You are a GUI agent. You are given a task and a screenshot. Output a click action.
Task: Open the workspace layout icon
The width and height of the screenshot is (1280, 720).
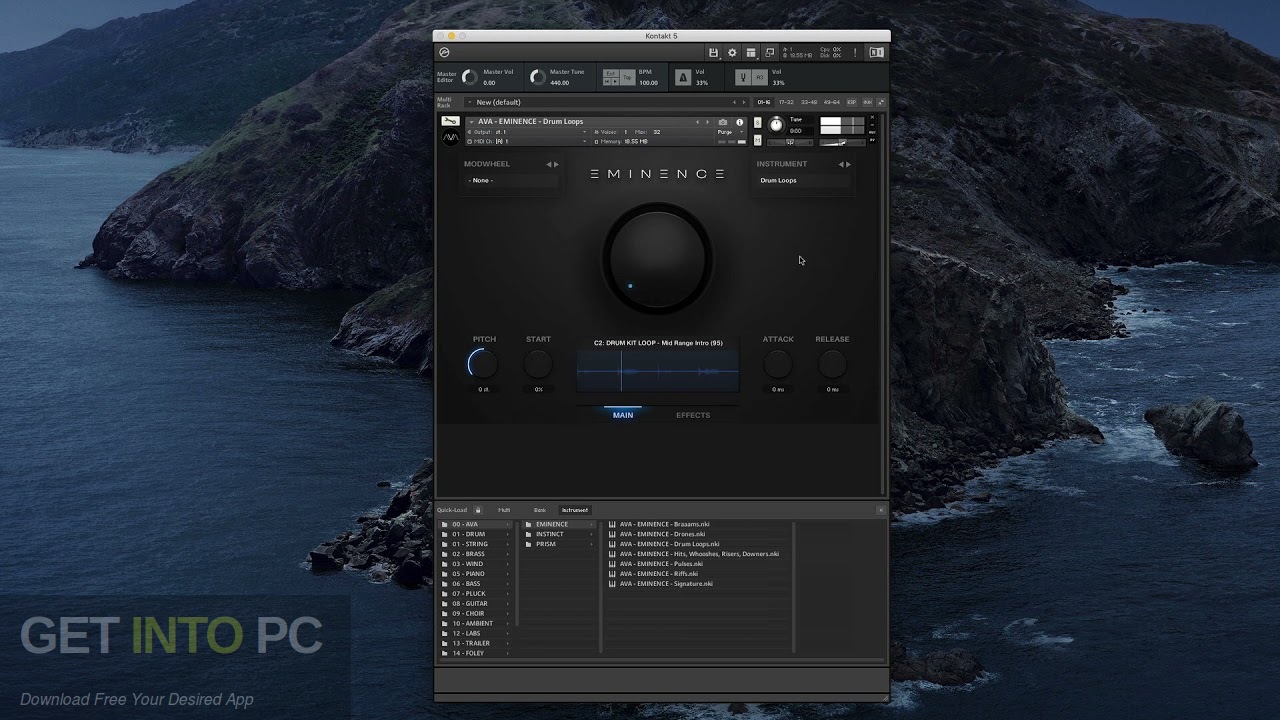[751, 52]
